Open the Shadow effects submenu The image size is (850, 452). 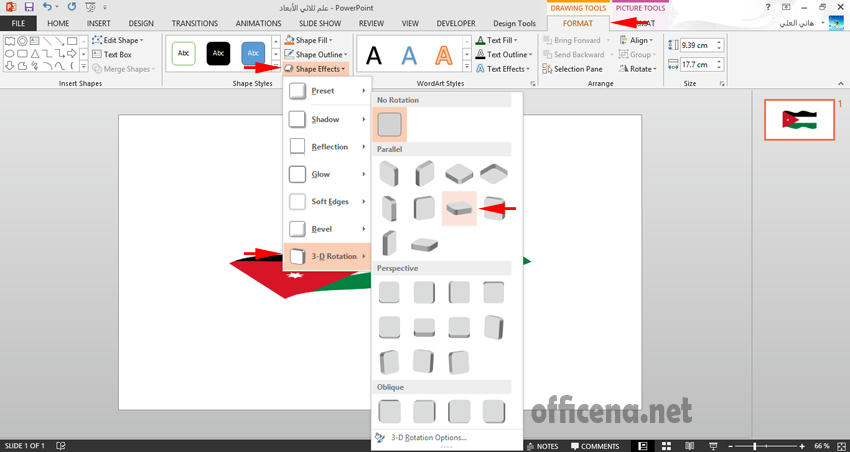(x=327, y=119)
